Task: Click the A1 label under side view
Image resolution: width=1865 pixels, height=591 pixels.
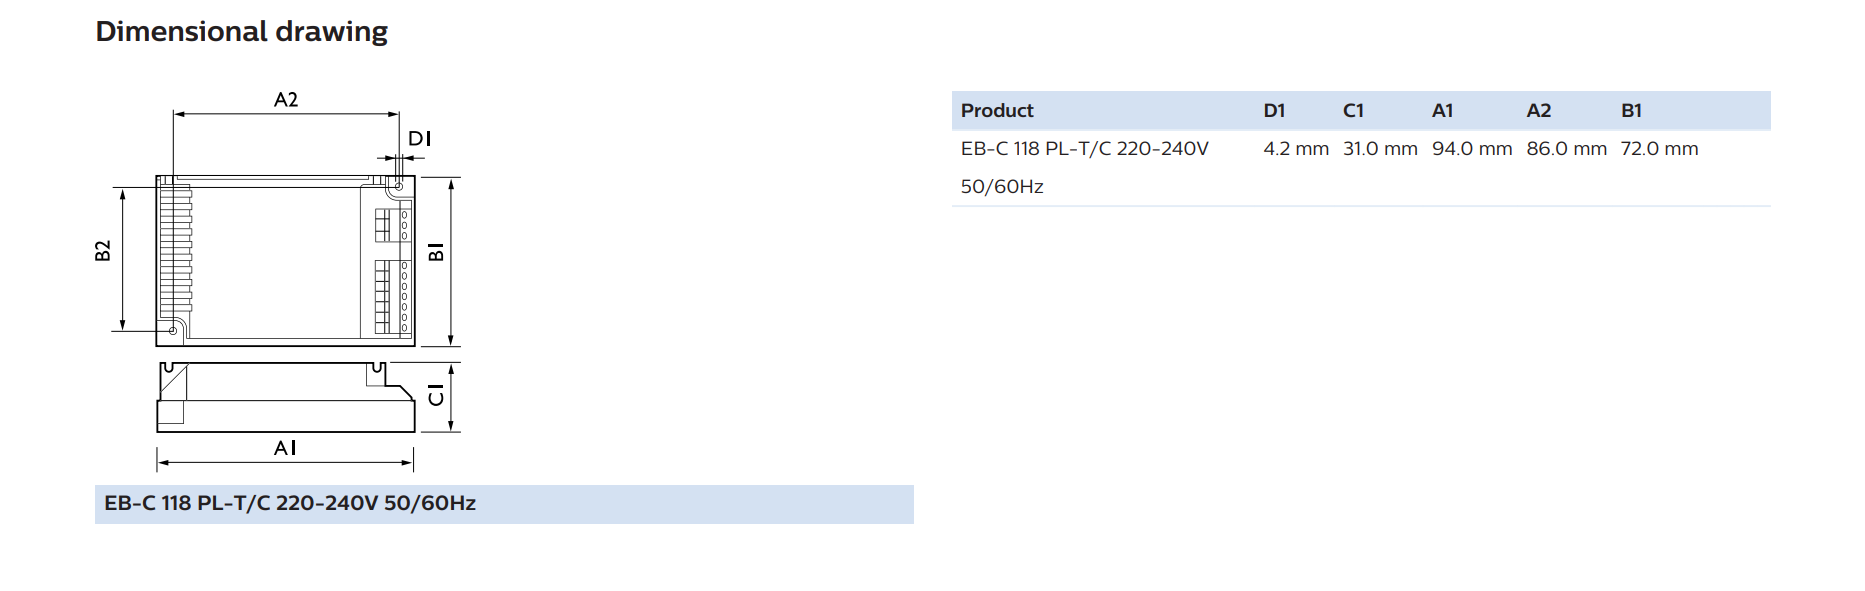Action: tap(285, 448)
